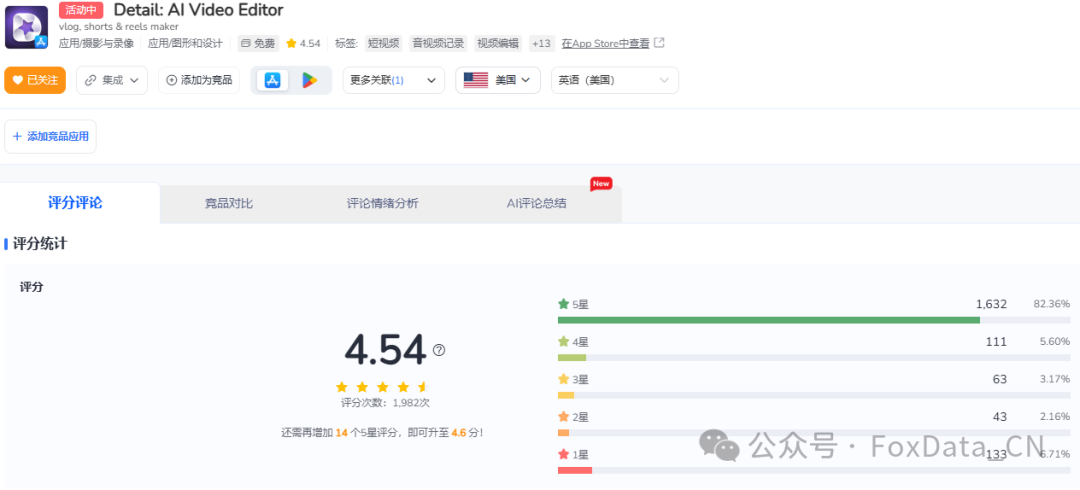Click the five-star rating row under 4.54
Viewport: 1080px width, 490px height.
click(x=382, y=387)
